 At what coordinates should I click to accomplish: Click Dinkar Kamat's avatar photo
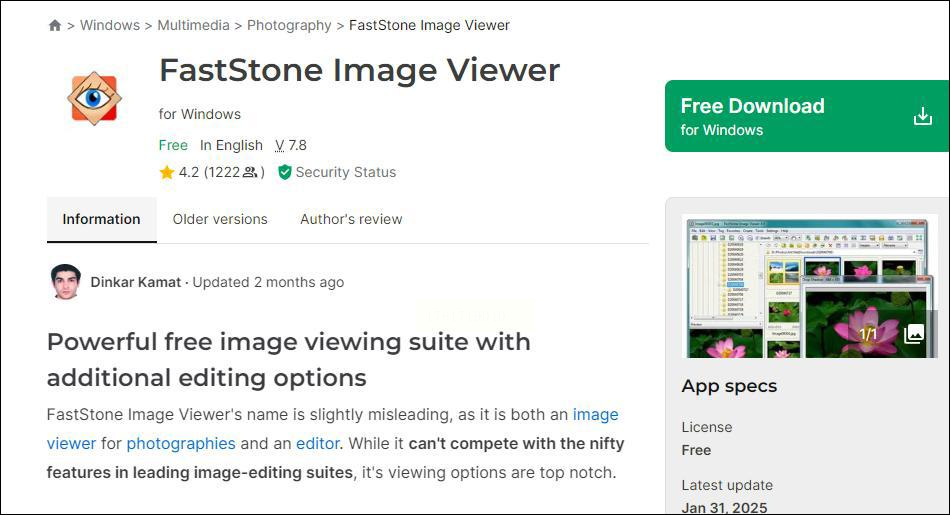pyautogui.click(x=65, y=282)
